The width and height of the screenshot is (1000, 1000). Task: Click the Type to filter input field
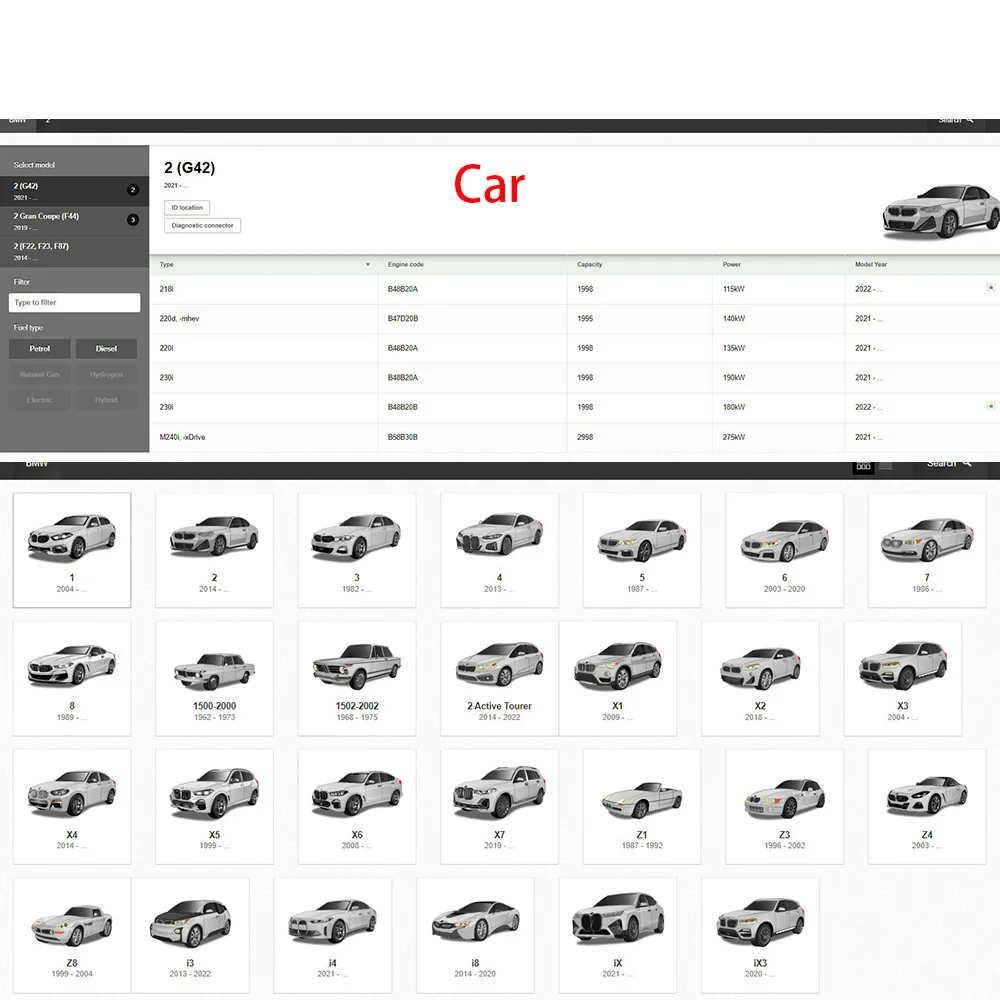(75, 302)
